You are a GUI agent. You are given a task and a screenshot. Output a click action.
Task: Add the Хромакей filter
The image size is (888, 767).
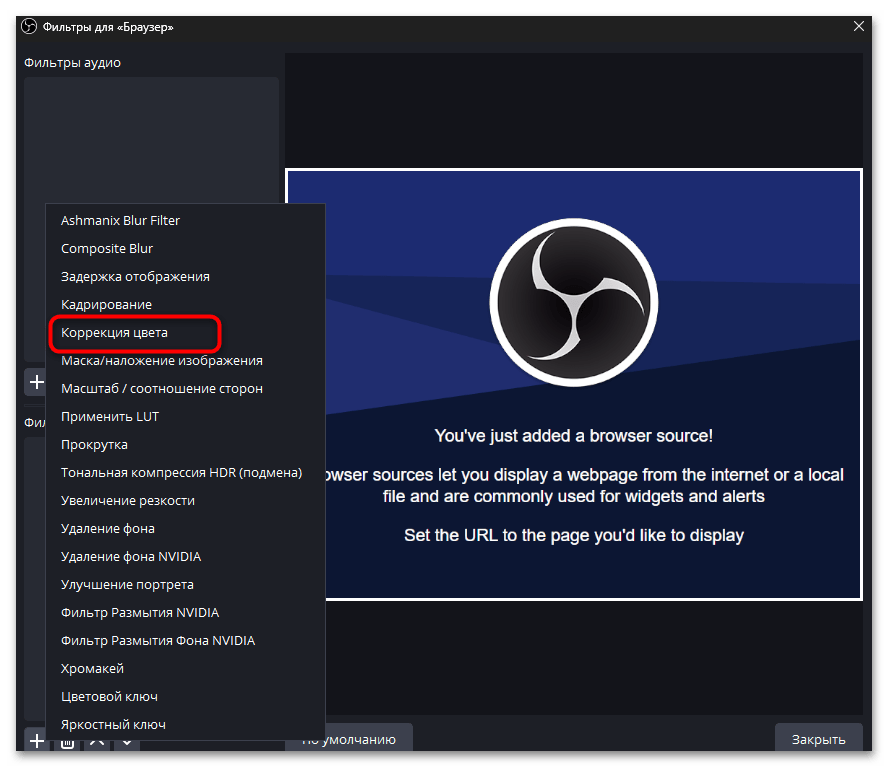pos(92,668)
